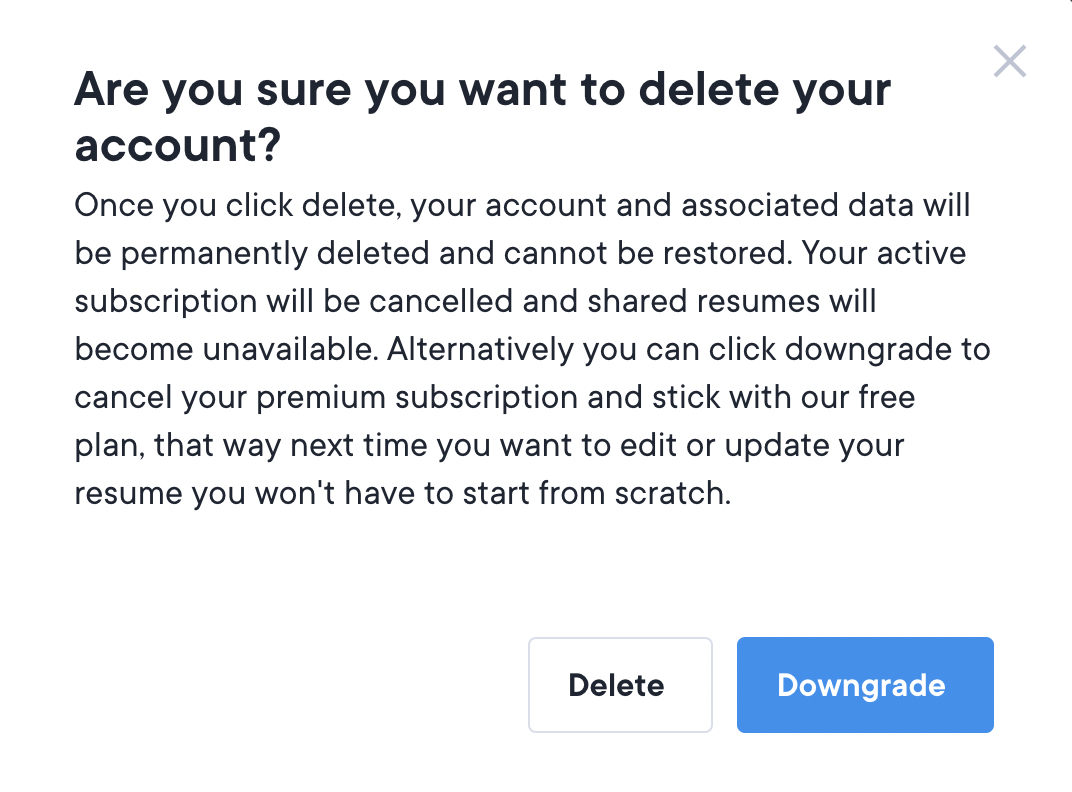Viewport: 1072px width, 792px height.
Task: Choose the blue Downgrade button
Action: click(865, 685)
